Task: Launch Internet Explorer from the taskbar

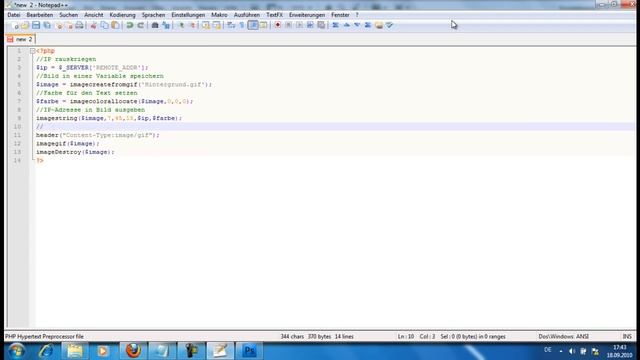Action: 46,351
